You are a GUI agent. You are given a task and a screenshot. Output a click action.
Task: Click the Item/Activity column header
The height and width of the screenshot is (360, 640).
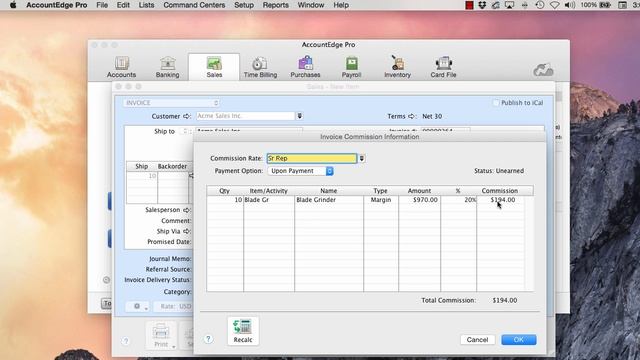269,191
